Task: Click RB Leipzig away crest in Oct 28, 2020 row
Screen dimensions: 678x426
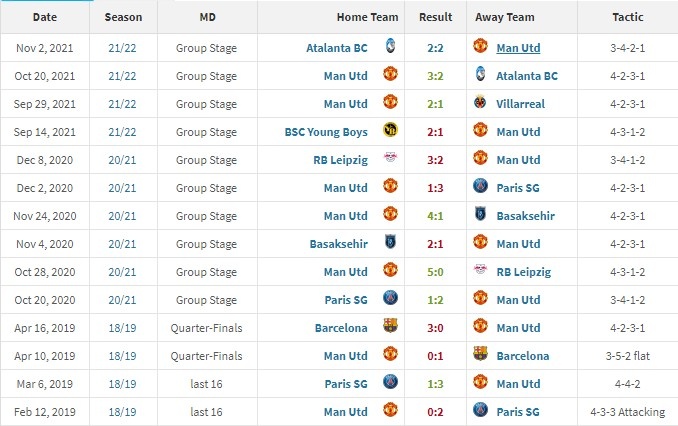Action: [x=480, y=270]
